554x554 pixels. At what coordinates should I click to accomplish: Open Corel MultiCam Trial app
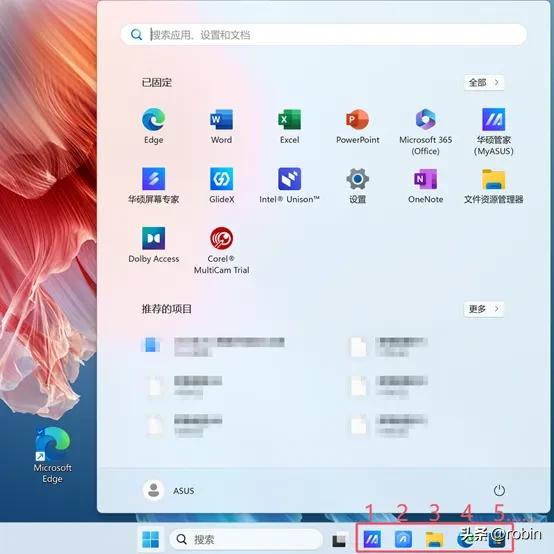pyautogui.click(x=222, y=250)
